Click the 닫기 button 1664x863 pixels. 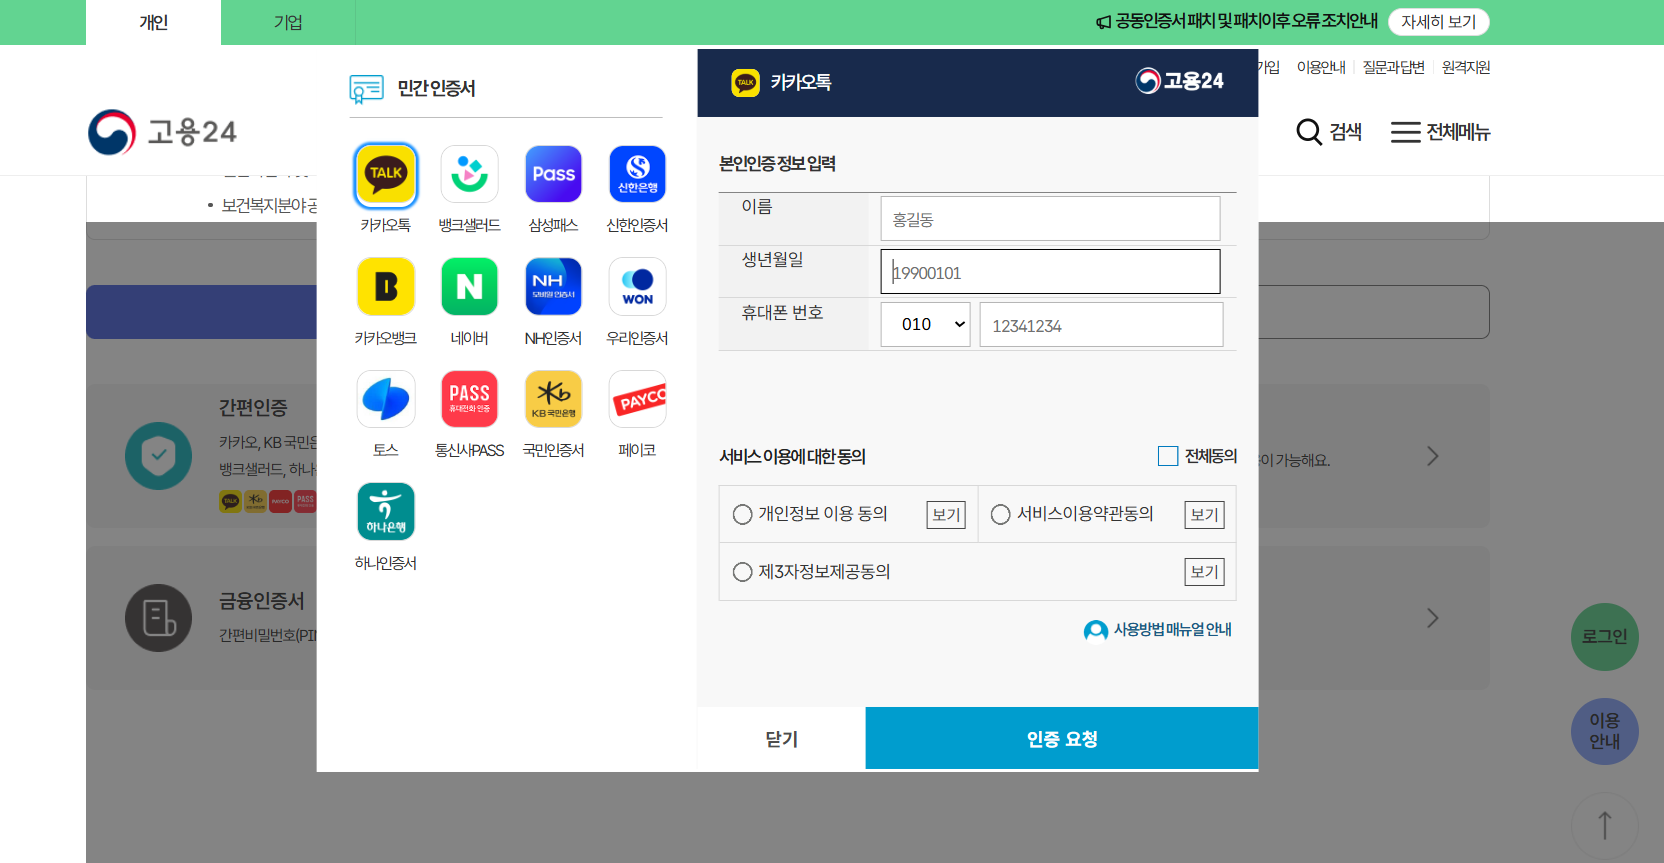point(781,739)
